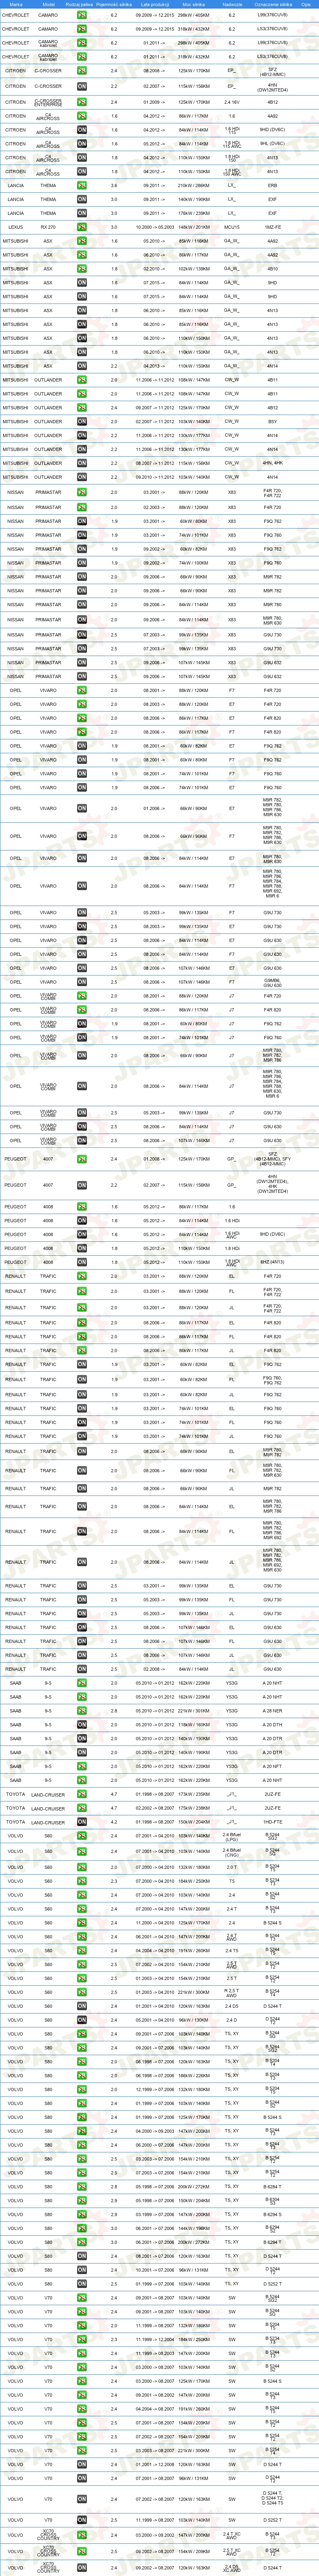This screenshot has width=319, height=2576.
Task: Click the Rodzaj paliwa column header
Action: pyautogui.click(x=80, y=4)
